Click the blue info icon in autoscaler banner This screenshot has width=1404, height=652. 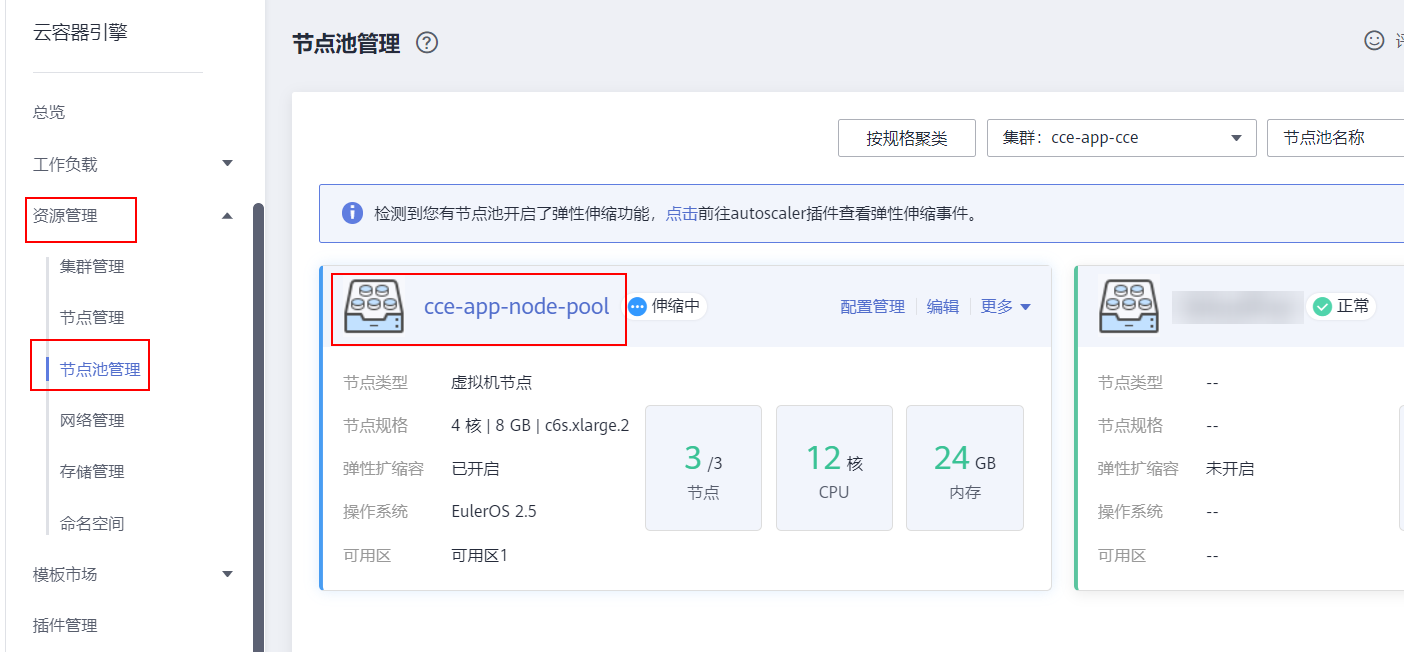[x=351, y=212]
